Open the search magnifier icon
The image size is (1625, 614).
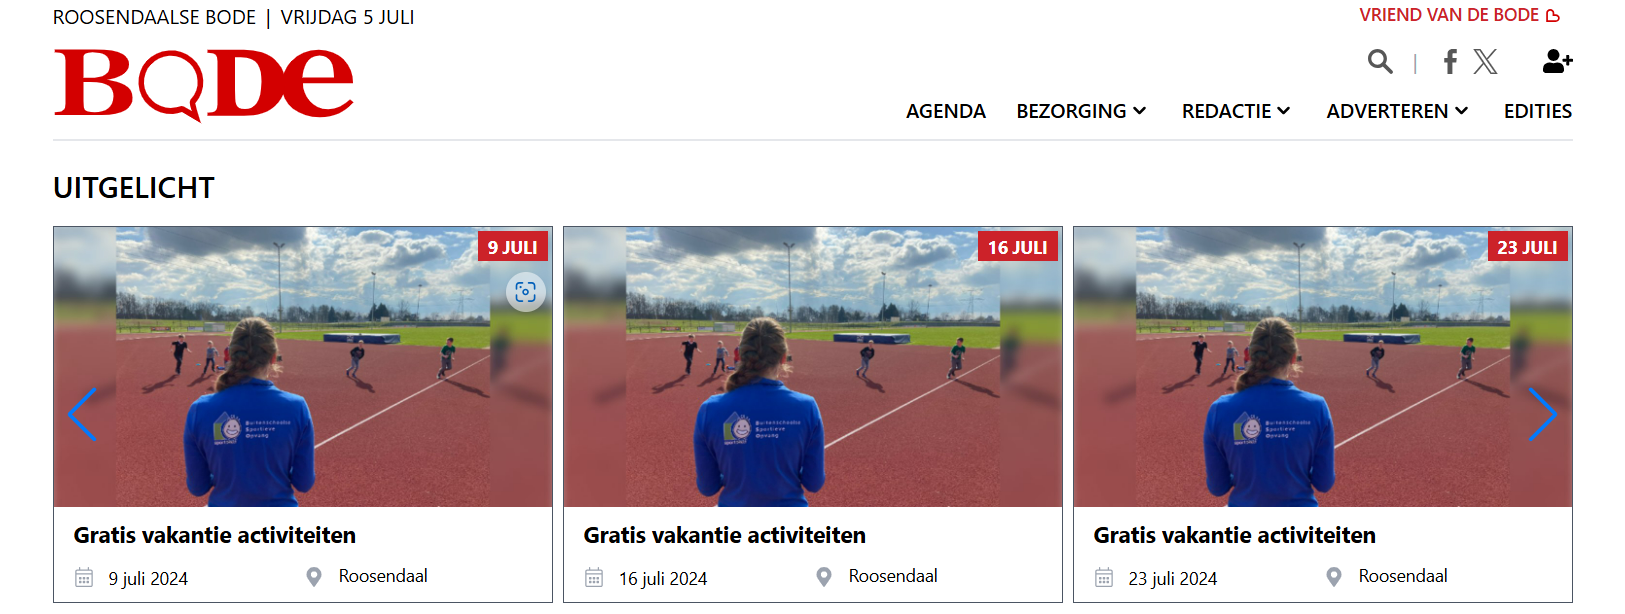click(1380, 62)
